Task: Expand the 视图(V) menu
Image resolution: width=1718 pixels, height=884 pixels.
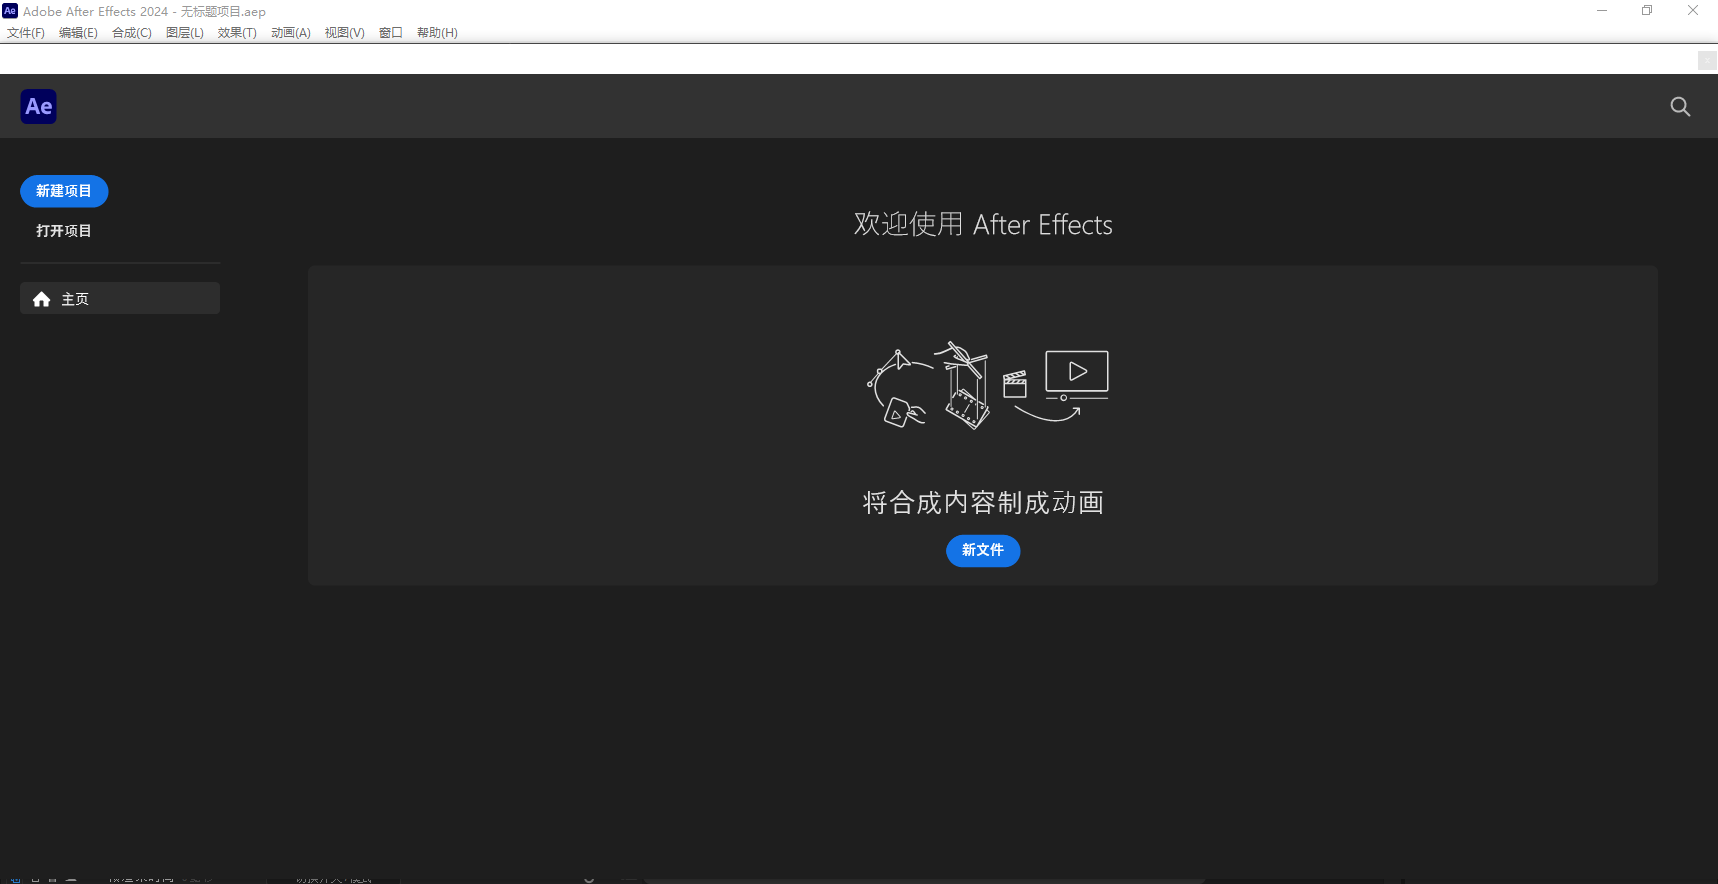Action: [x=344, y=33]
